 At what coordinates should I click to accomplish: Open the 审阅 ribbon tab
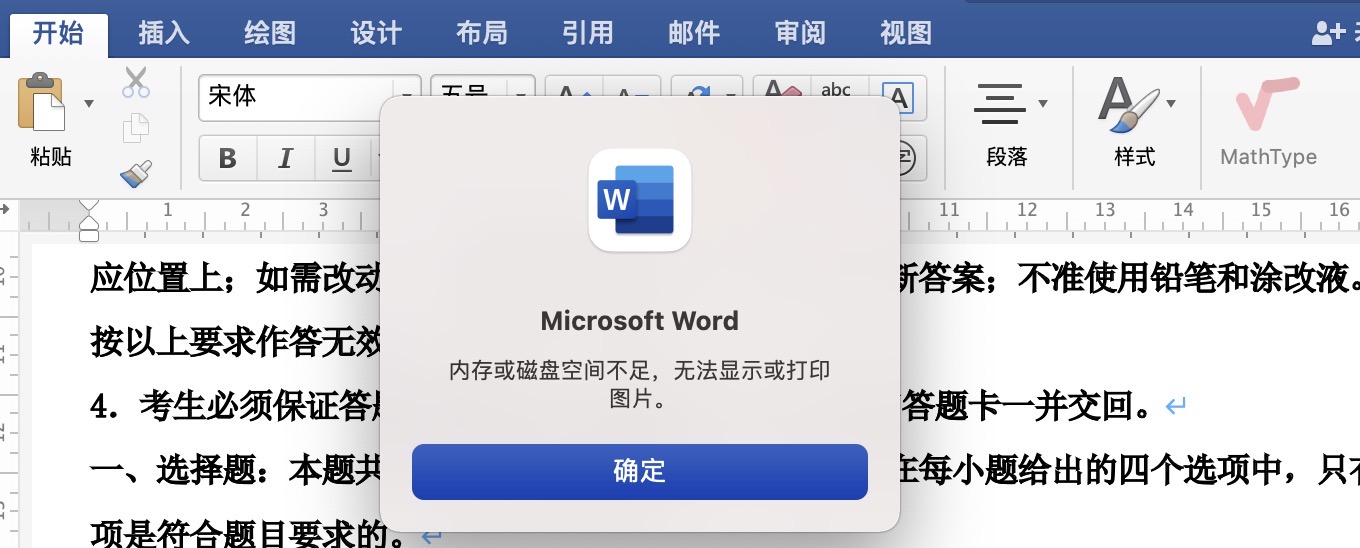click(800, 33)
